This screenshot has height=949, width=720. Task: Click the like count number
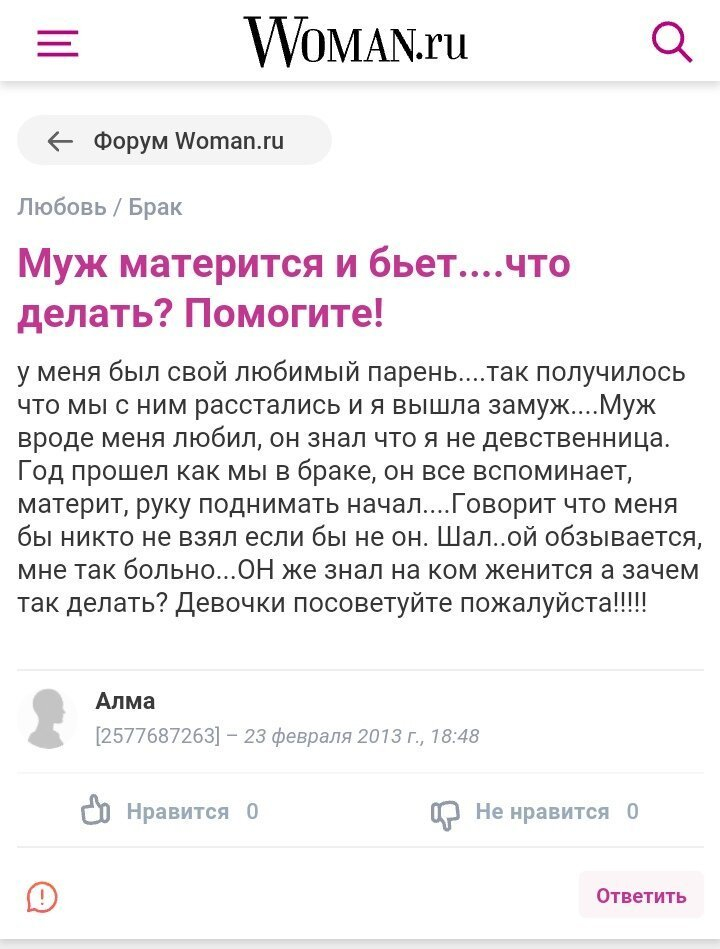252,811
